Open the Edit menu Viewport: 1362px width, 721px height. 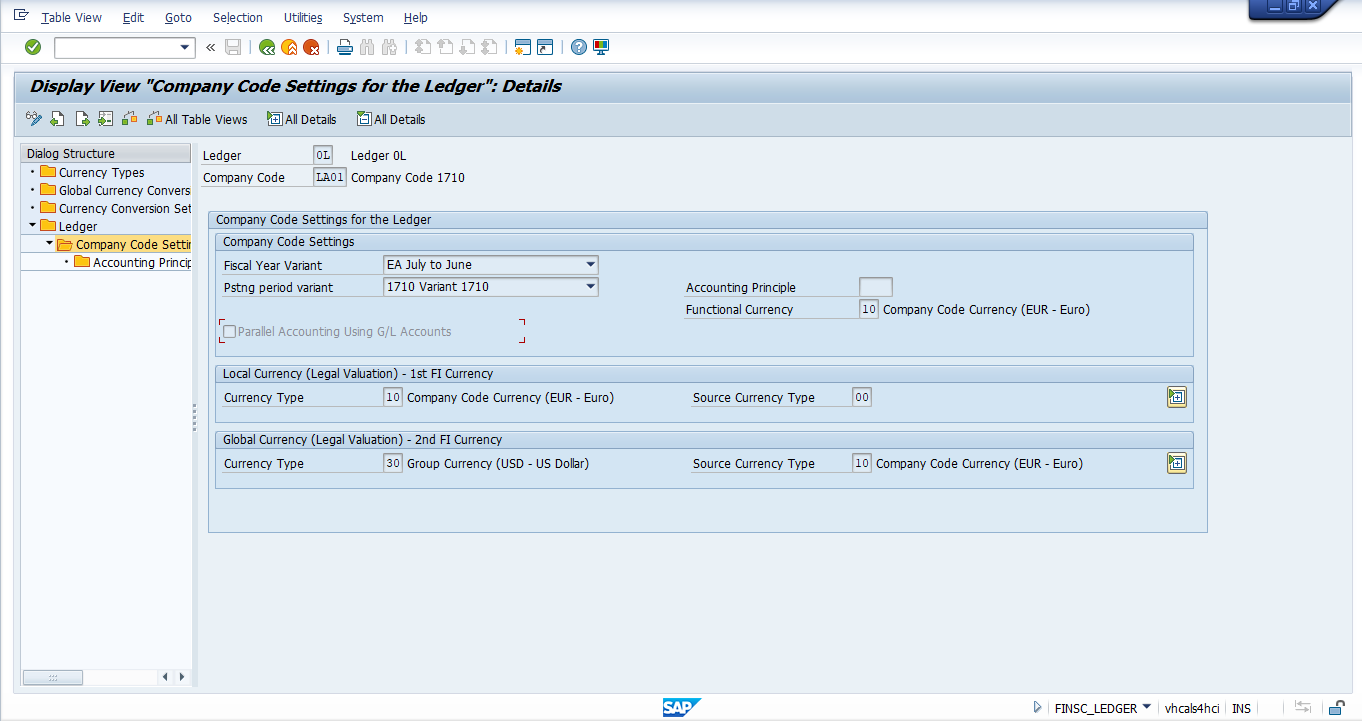click(133, 17)
